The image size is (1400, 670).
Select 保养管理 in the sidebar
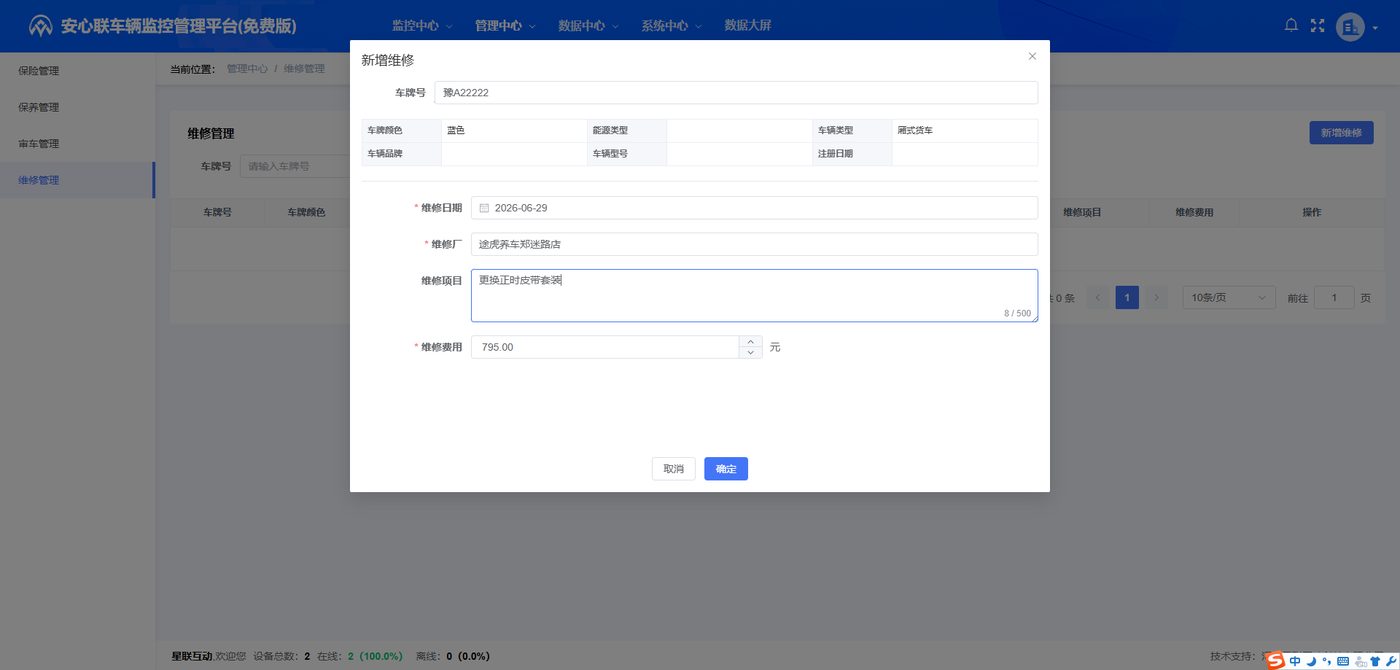point(77,107)
